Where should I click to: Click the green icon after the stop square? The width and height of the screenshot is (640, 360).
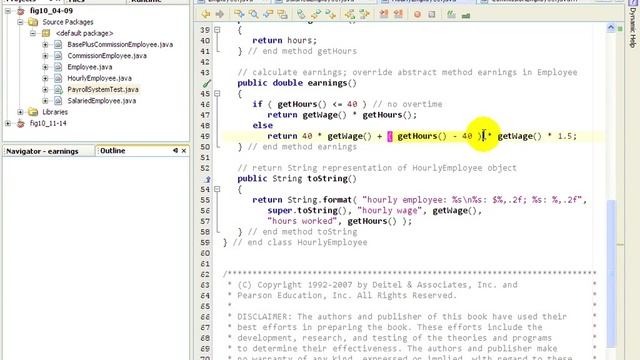coord(451,15)
